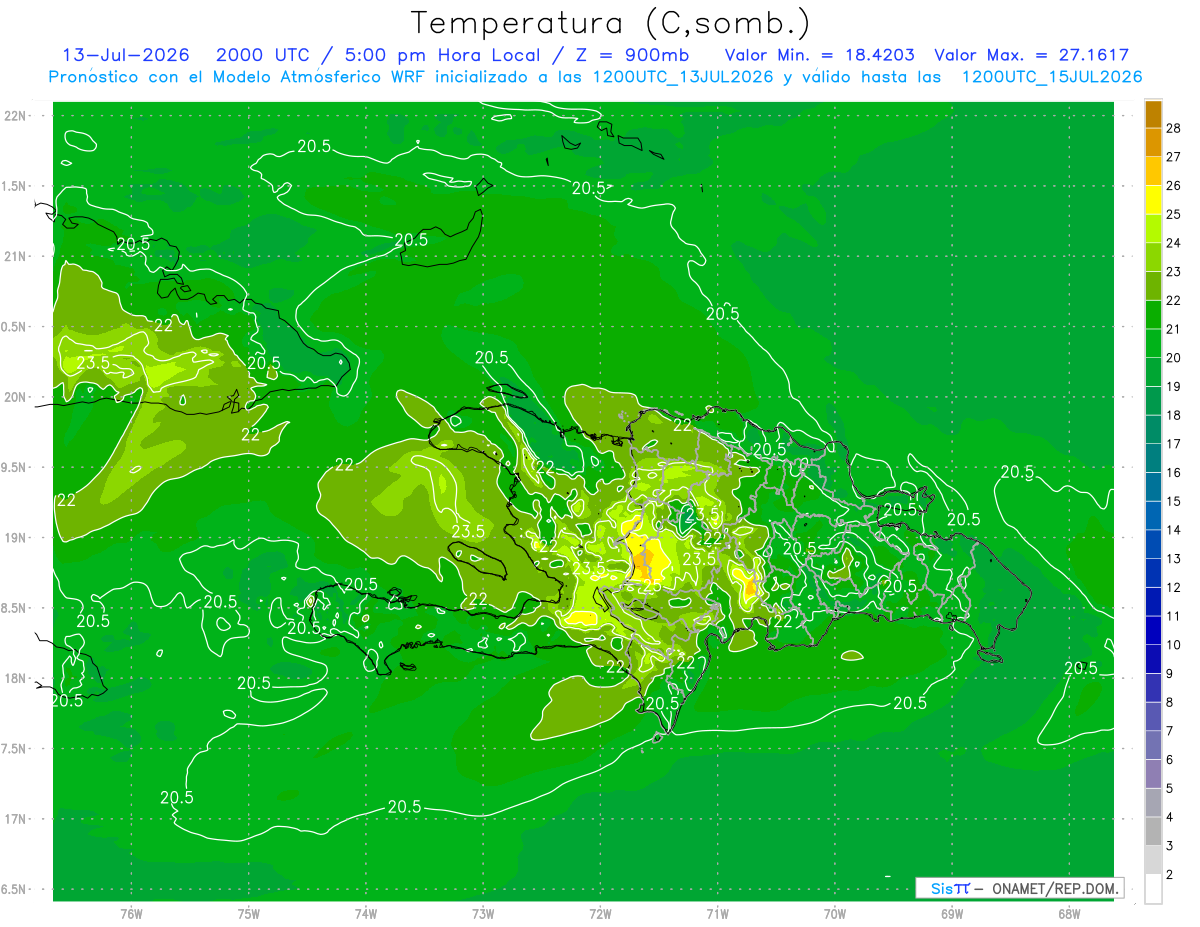Pick the legend swatch between 27 and 28
The width and height of the screenshot is (1200, 927).
[x=1153, y=142]
